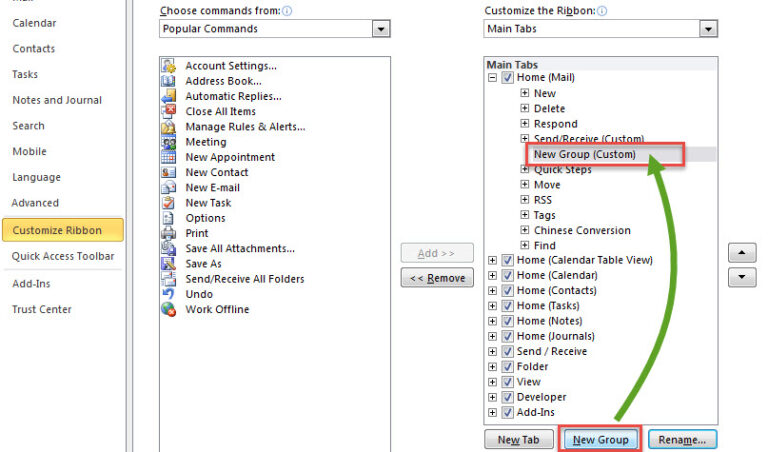
Task: Click the Account Settings command icon
Action: [x=168, y=66]
